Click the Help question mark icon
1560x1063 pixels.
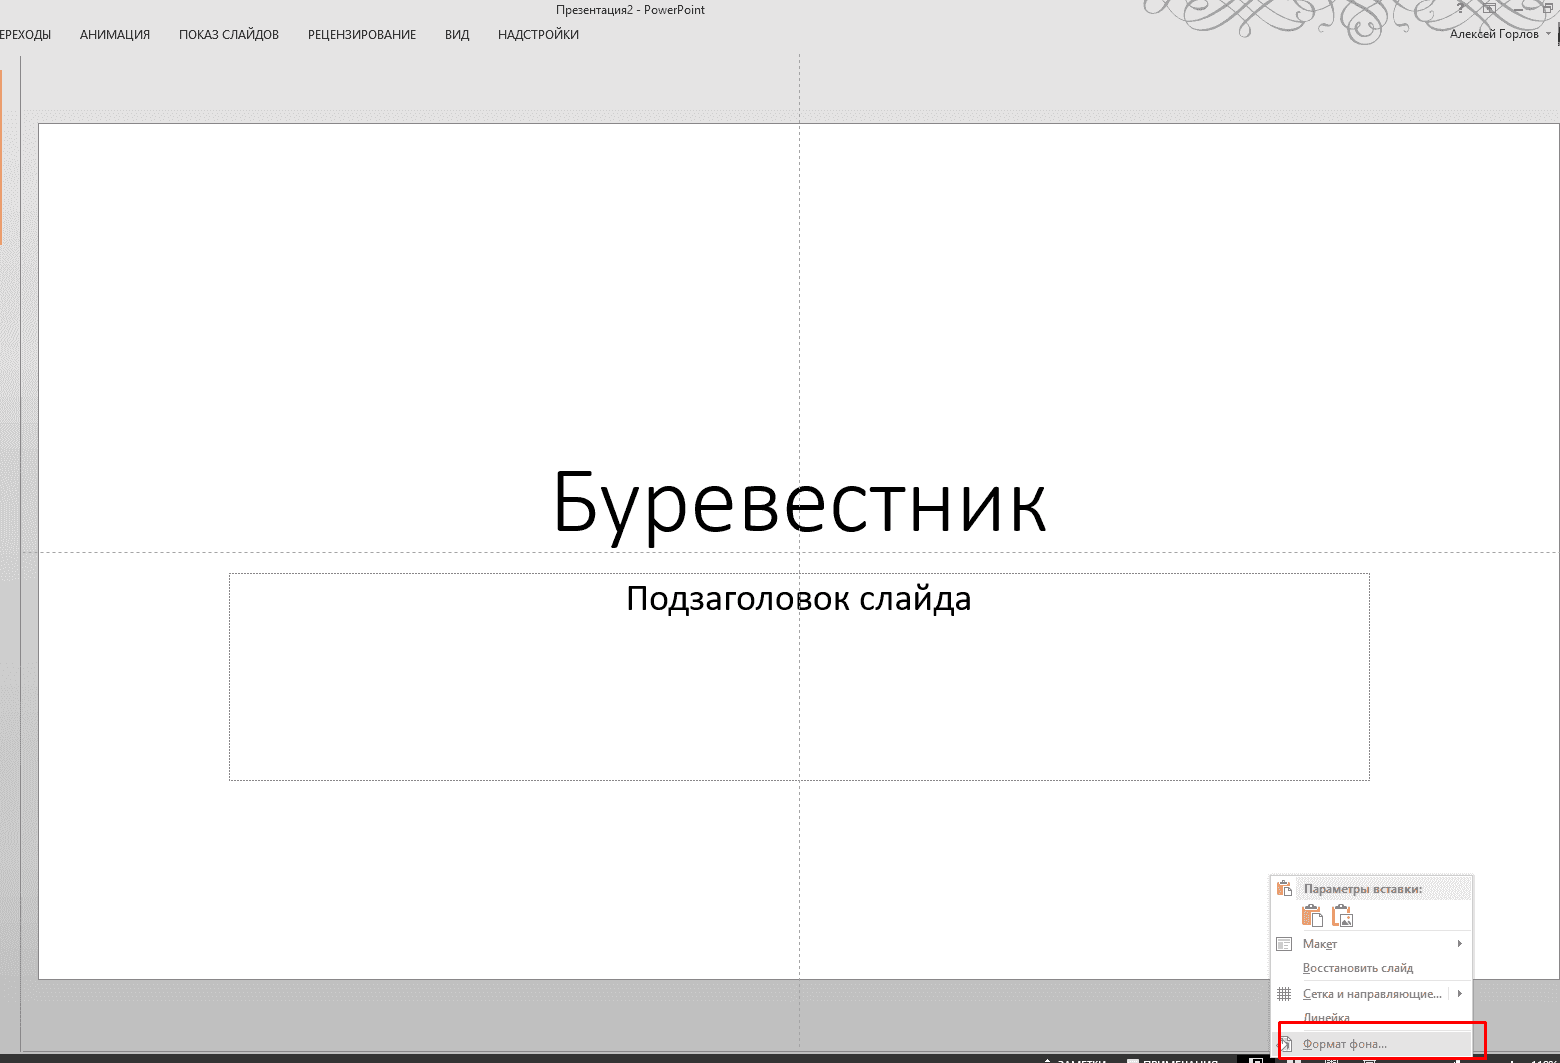tap(1459, 8)
